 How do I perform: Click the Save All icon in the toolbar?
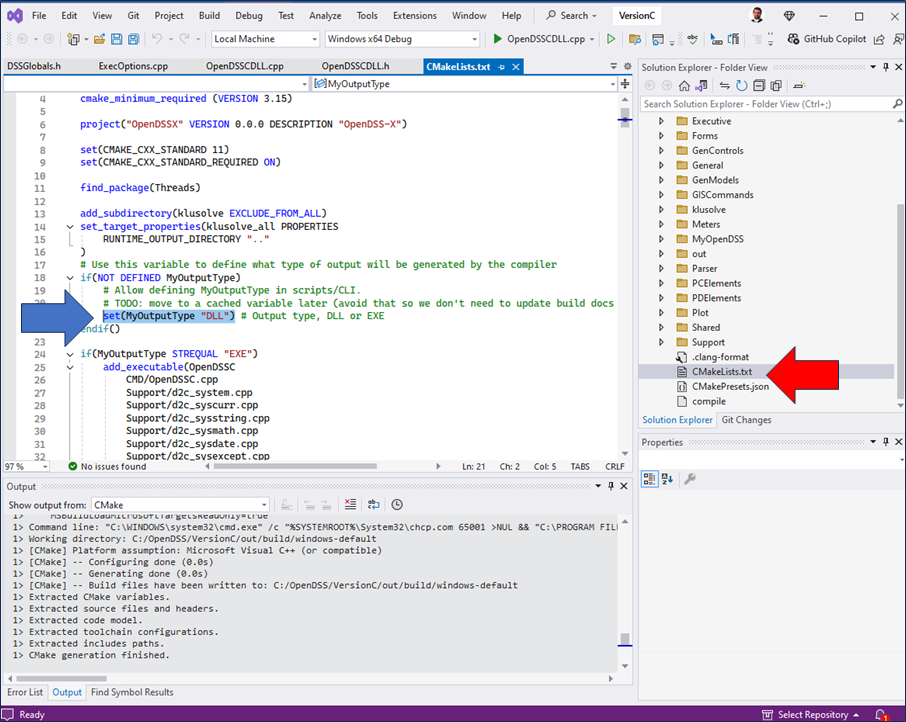click(x=132, y=38)
